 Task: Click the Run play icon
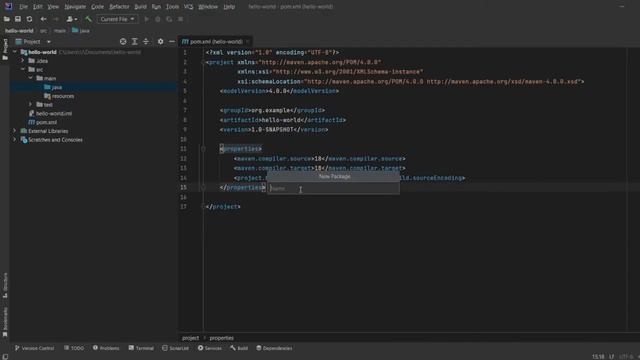pos(147,19)
